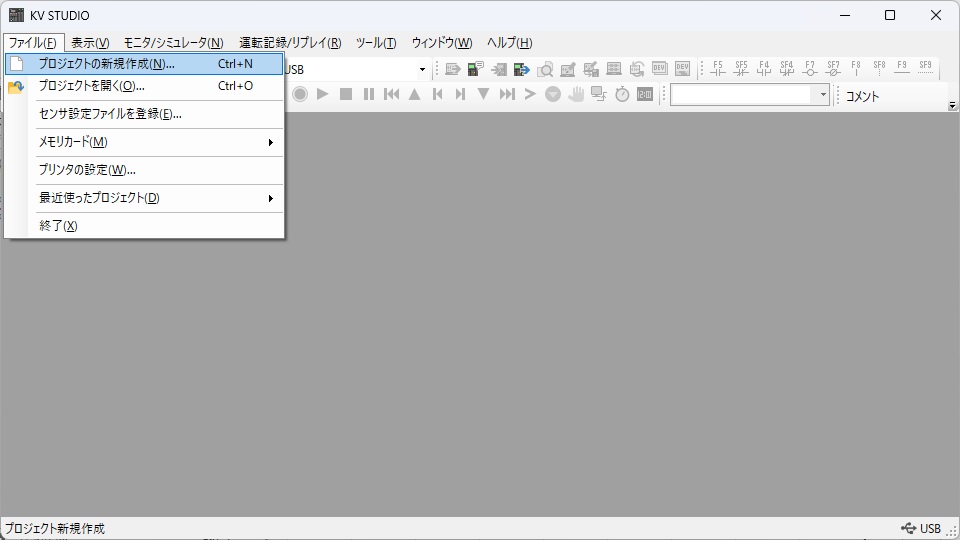The height and width of the screenshot is (540, 960).
Task: Click the F4 OR contact icon
Action: click(764, 69)
